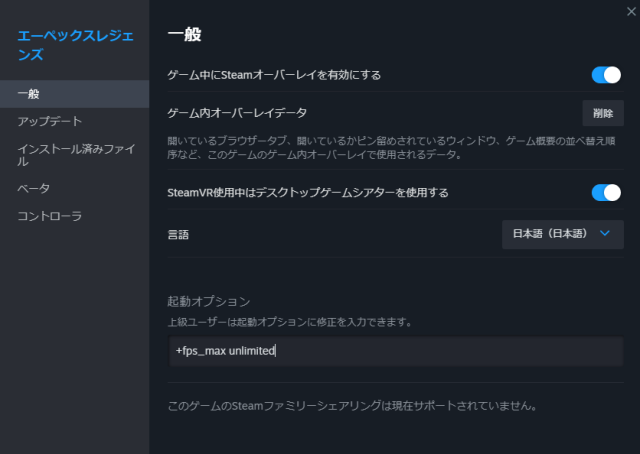Viewport: 640px width, 454px height.
Task: Click the 削除 button for overlay data
Action: pyautogui.click(x=603, y=113)
